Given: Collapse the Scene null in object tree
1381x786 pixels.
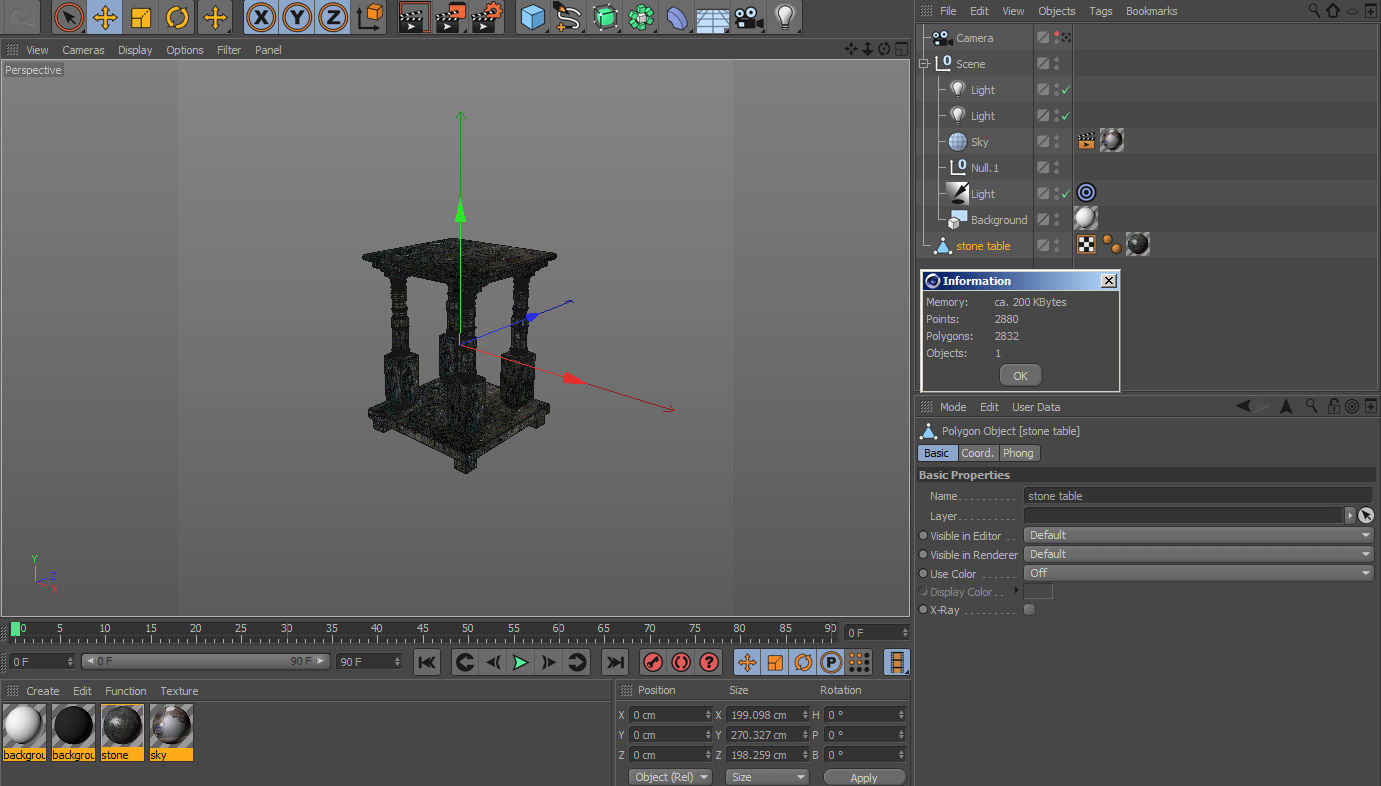Looking at the screenshot, I should 925,64.
